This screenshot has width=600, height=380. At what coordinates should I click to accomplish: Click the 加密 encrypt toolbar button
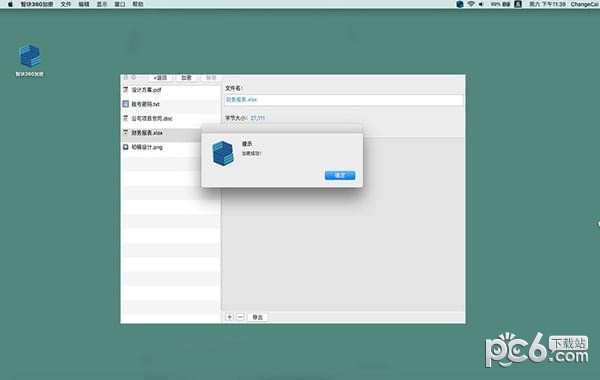tap(186, 78)
